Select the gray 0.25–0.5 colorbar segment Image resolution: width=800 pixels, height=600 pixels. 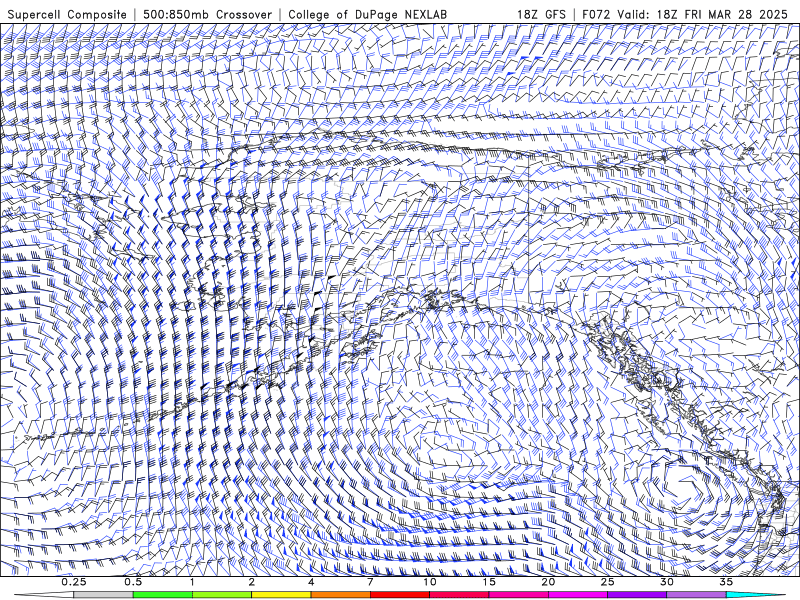point(104,595)
